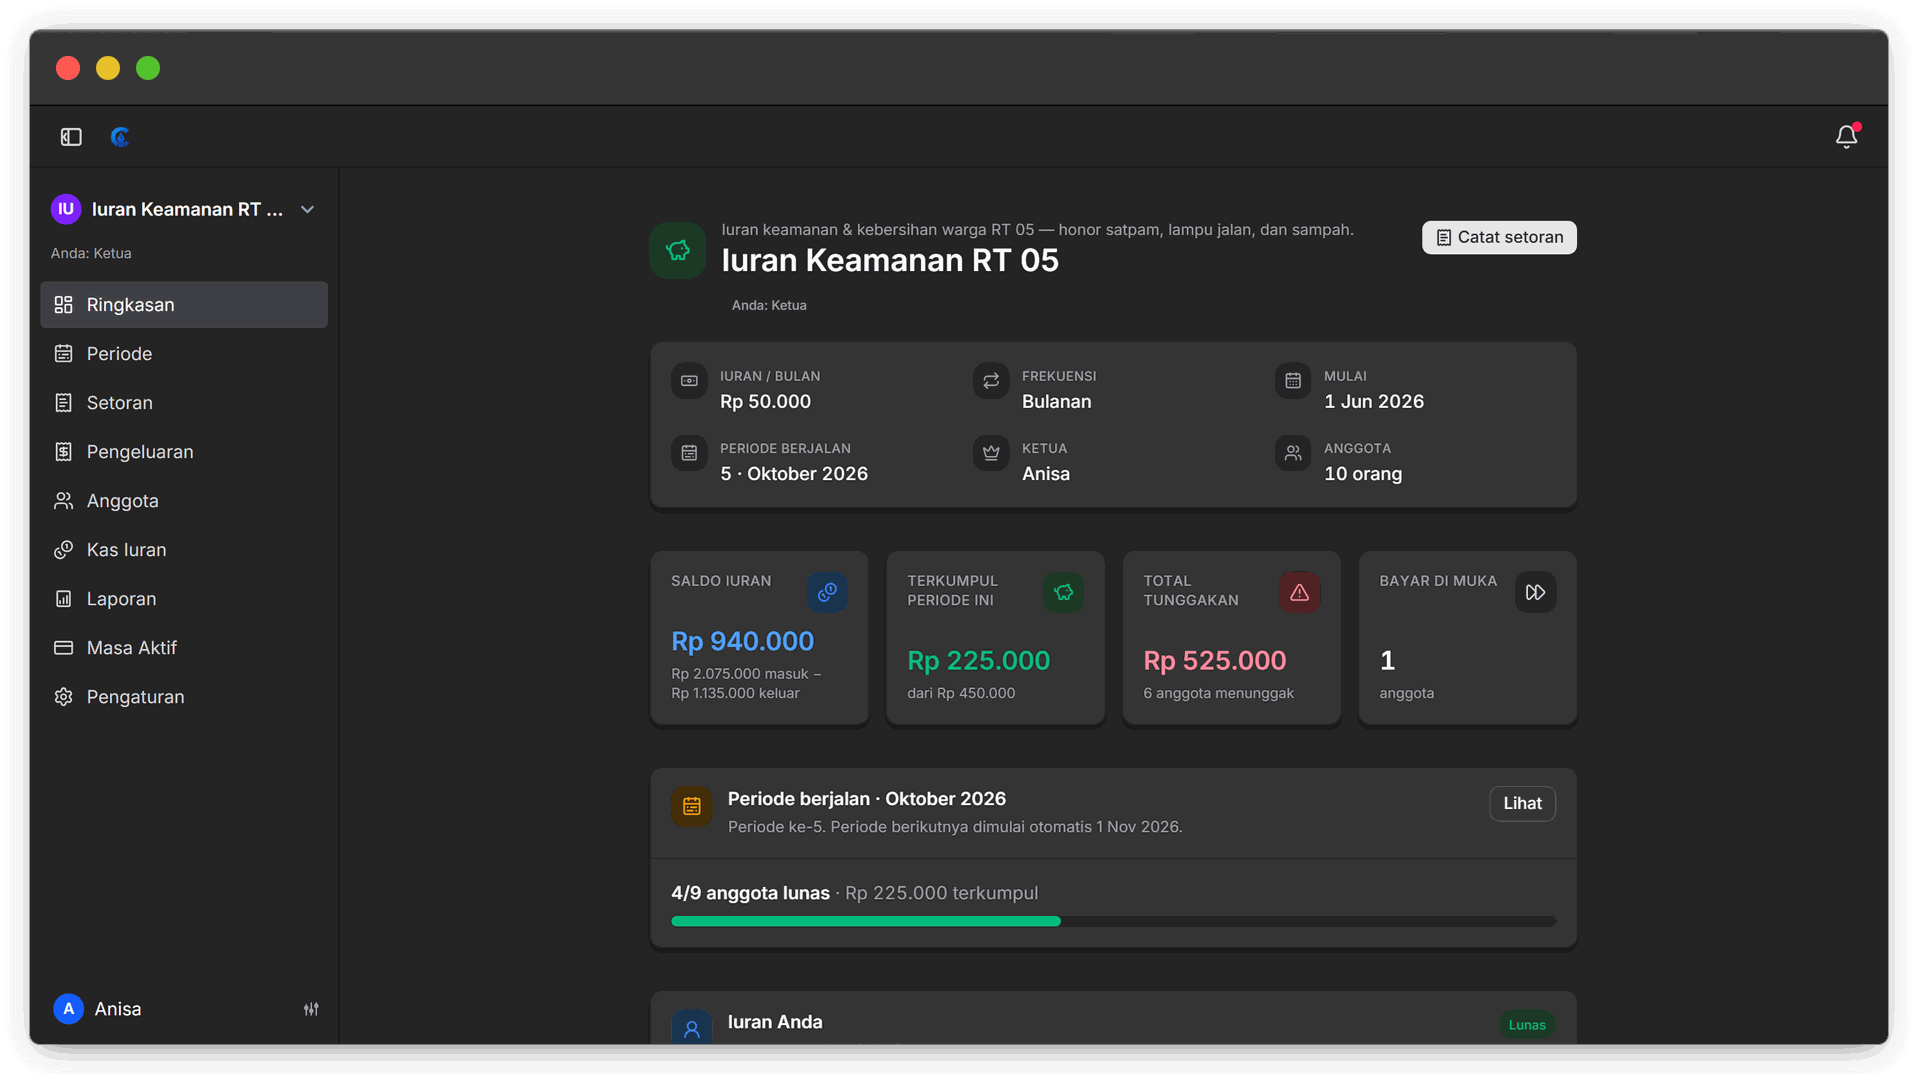The height and width of the screenshot is (1074, 1918).
Task: Click the Saldo Iuran coins icon
Action: [x=827, y=593]
